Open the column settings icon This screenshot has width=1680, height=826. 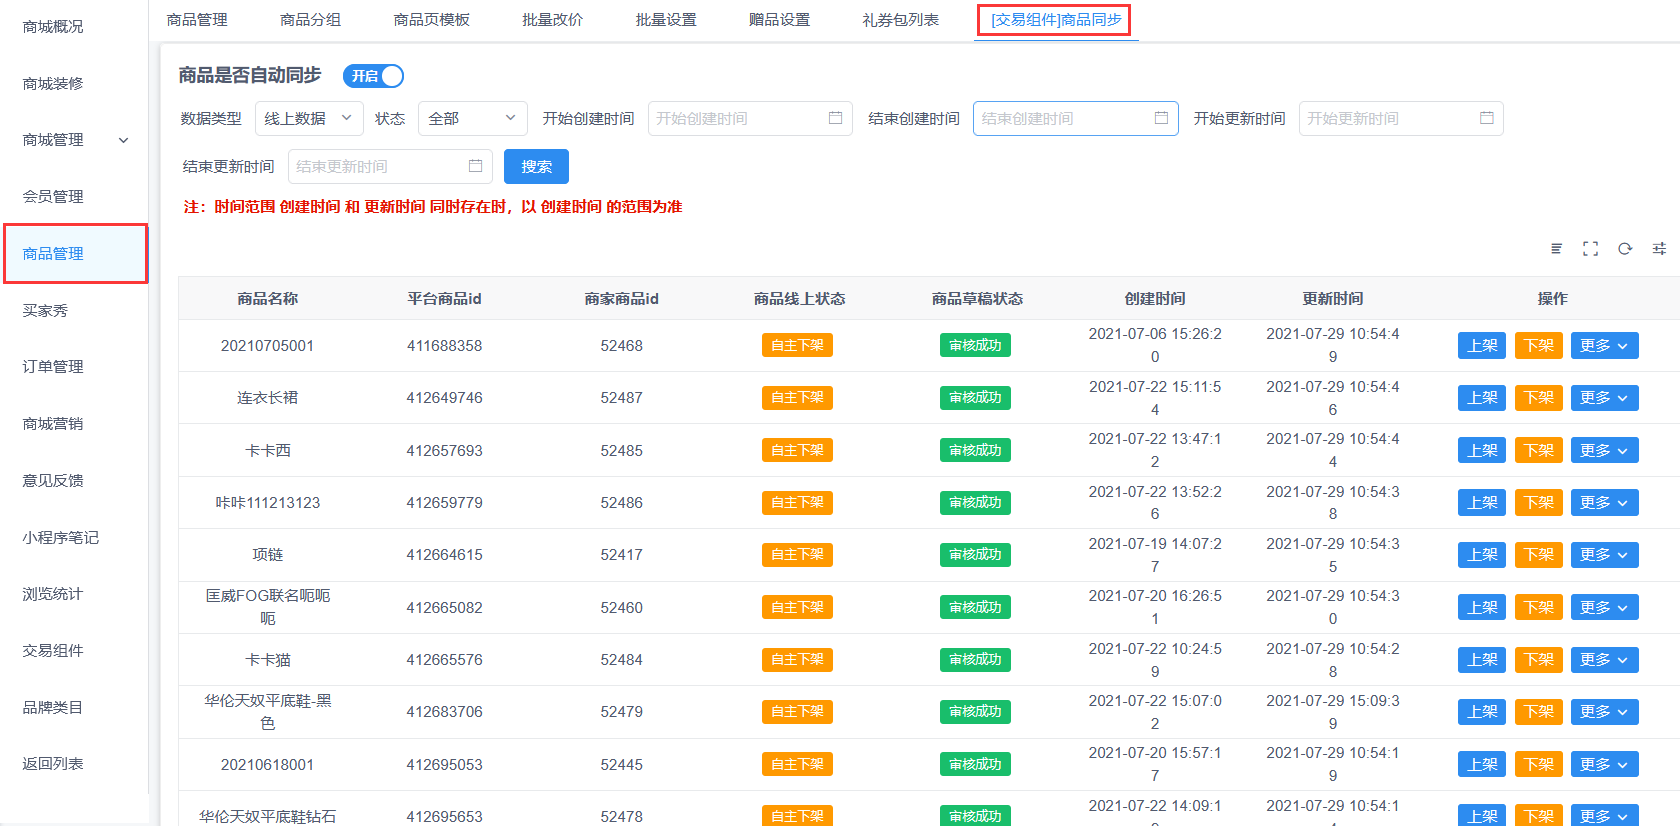(1659, 248)
